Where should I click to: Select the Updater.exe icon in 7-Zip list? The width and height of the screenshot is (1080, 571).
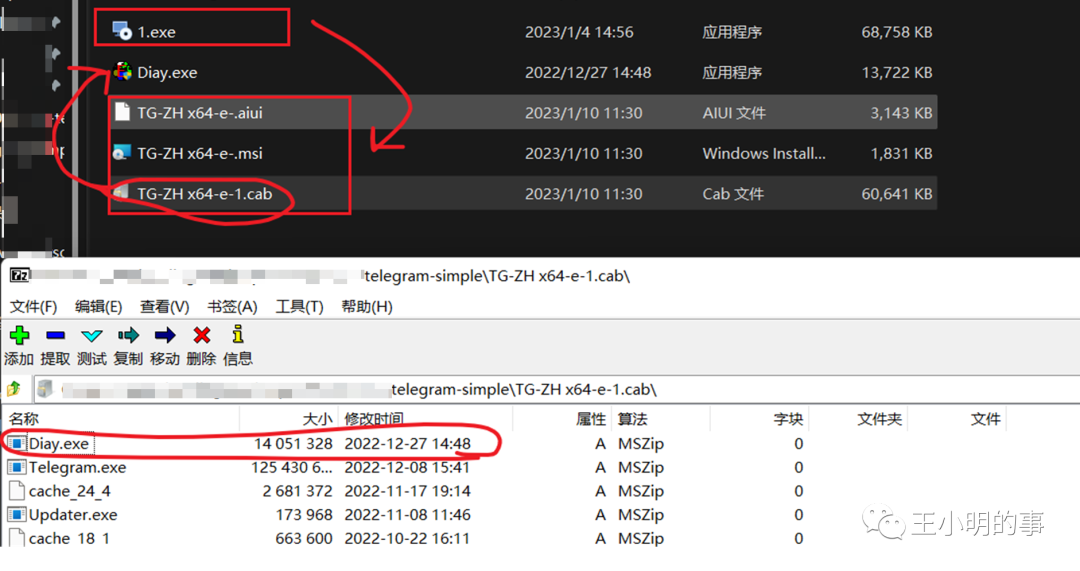point(17,515)
